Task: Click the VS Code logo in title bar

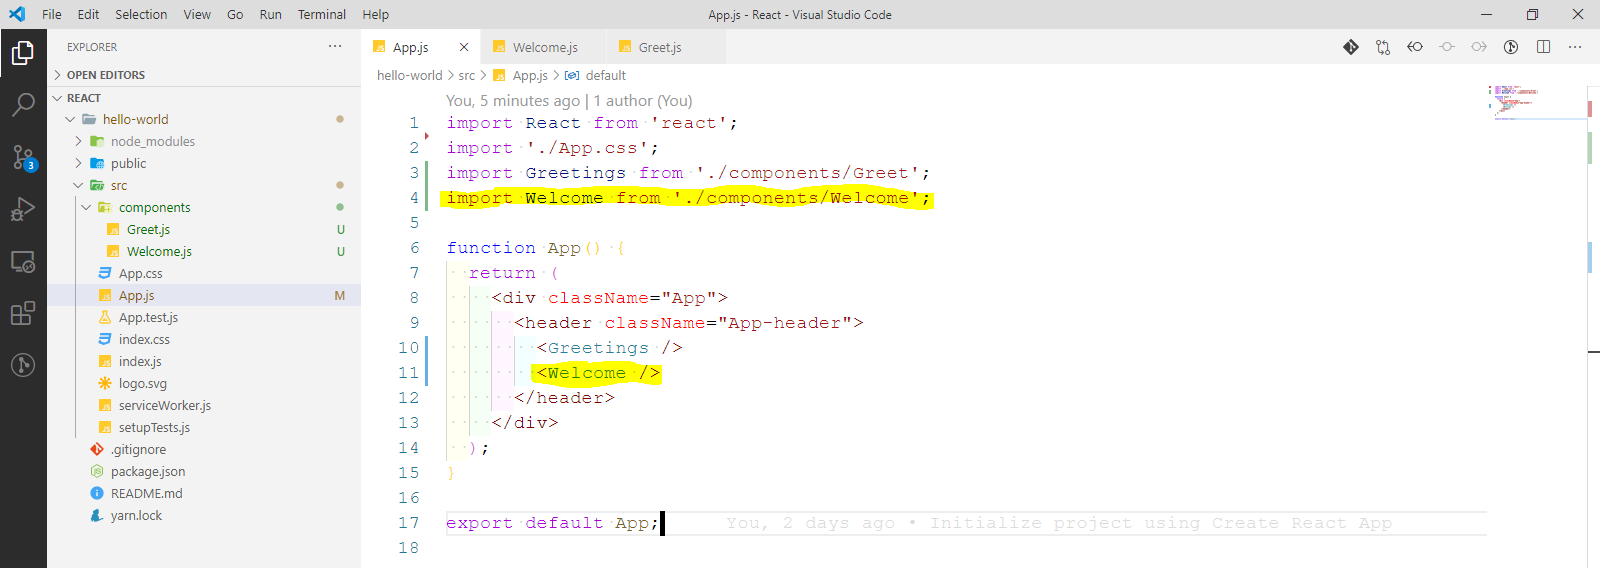Action: click(x=17, y=14)
